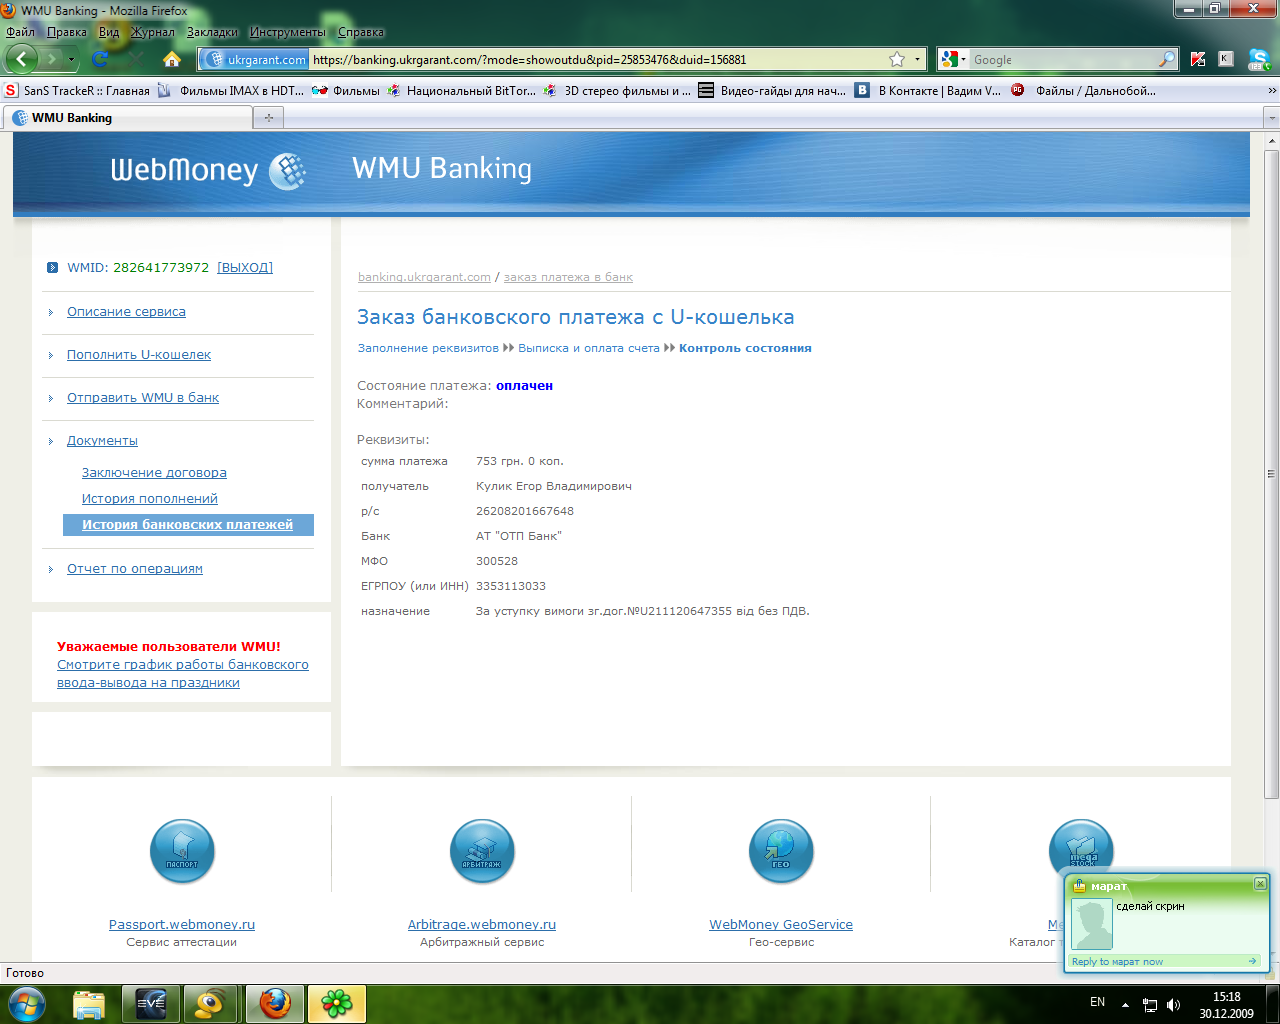Open the Журнал menu
The height and width of the screenshot is (1024, 1280).
click(153, 32)
